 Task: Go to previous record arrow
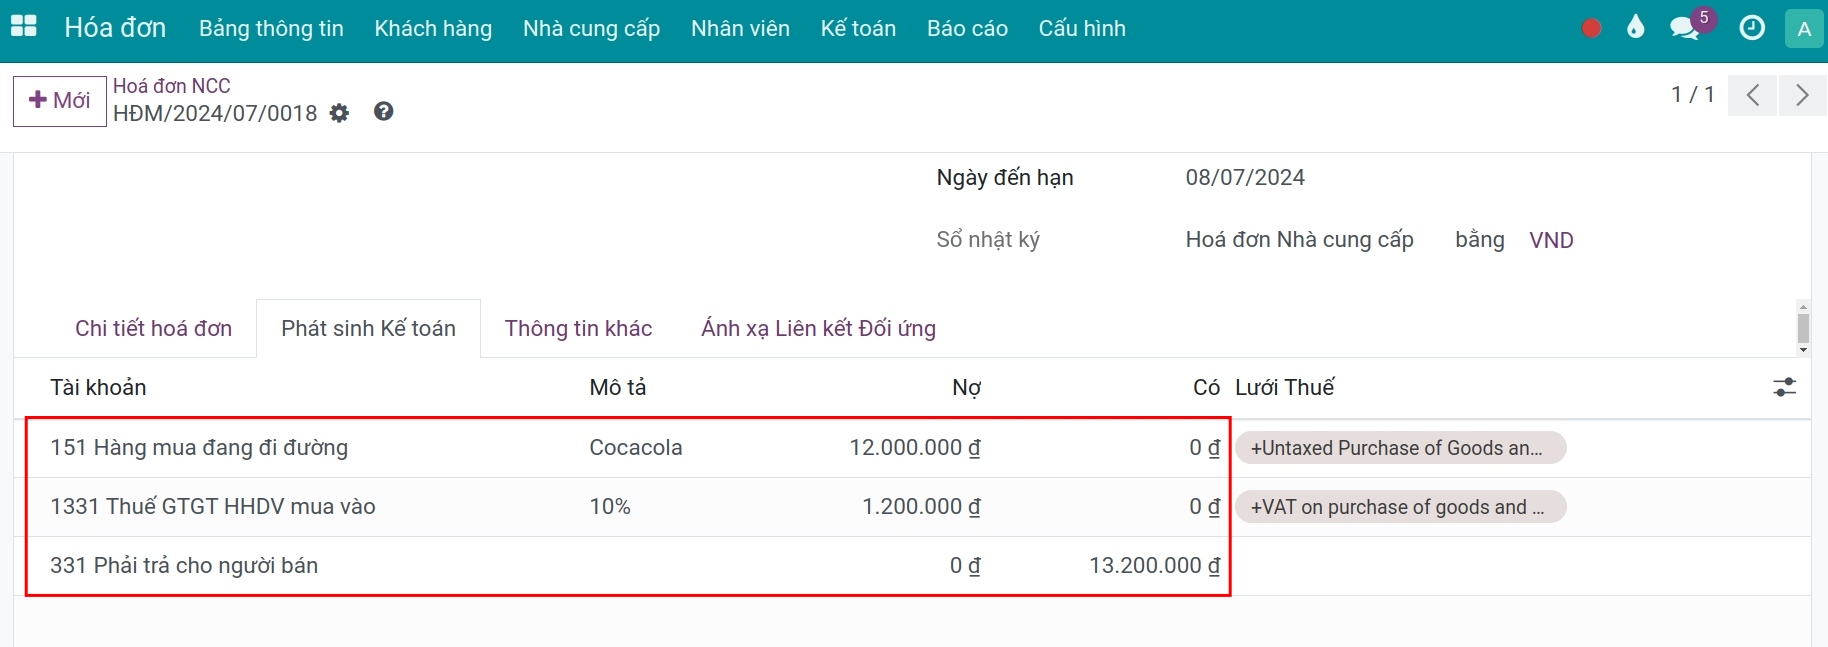[1752, 95]
